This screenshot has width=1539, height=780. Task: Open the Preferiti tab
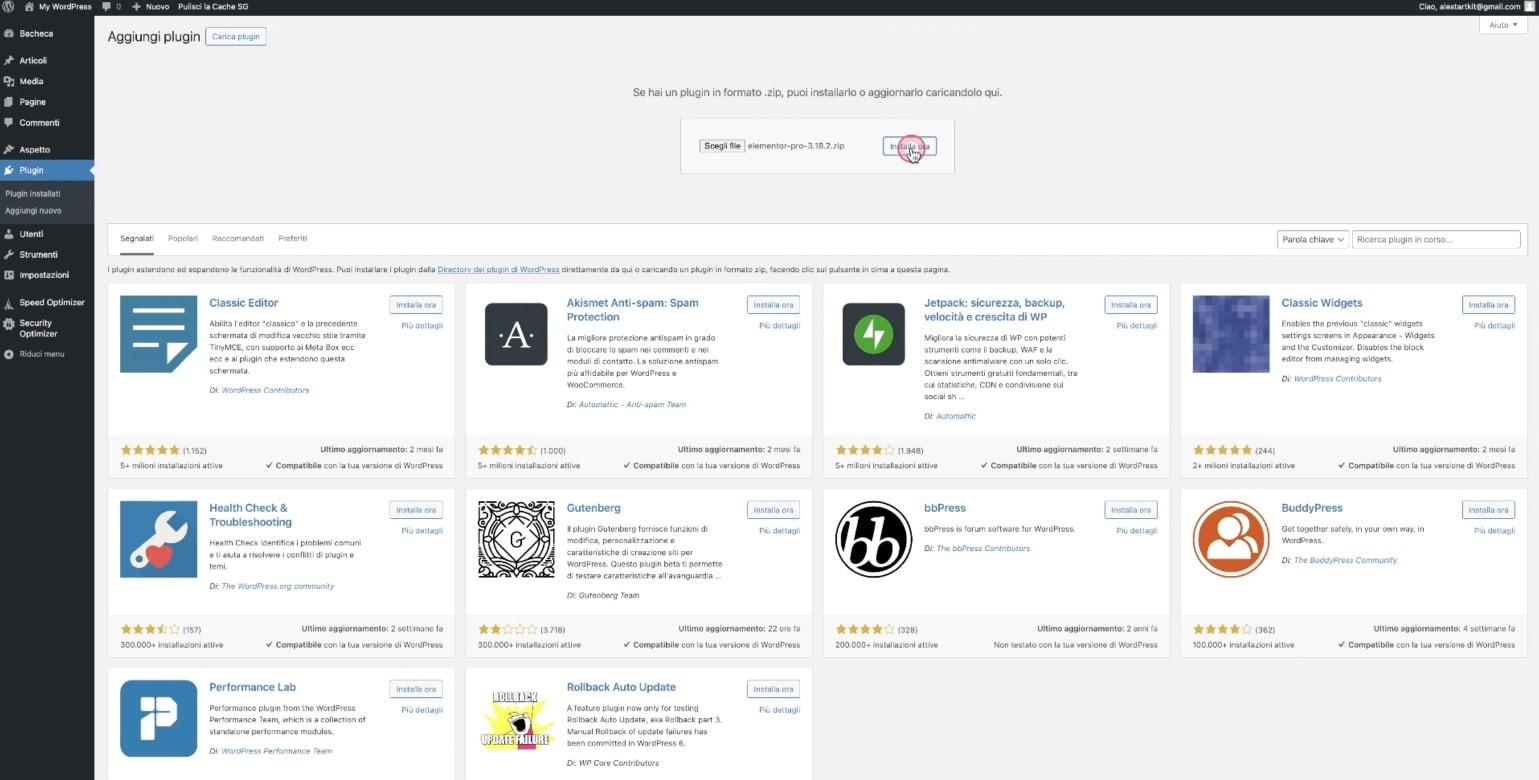pos(292,238)
